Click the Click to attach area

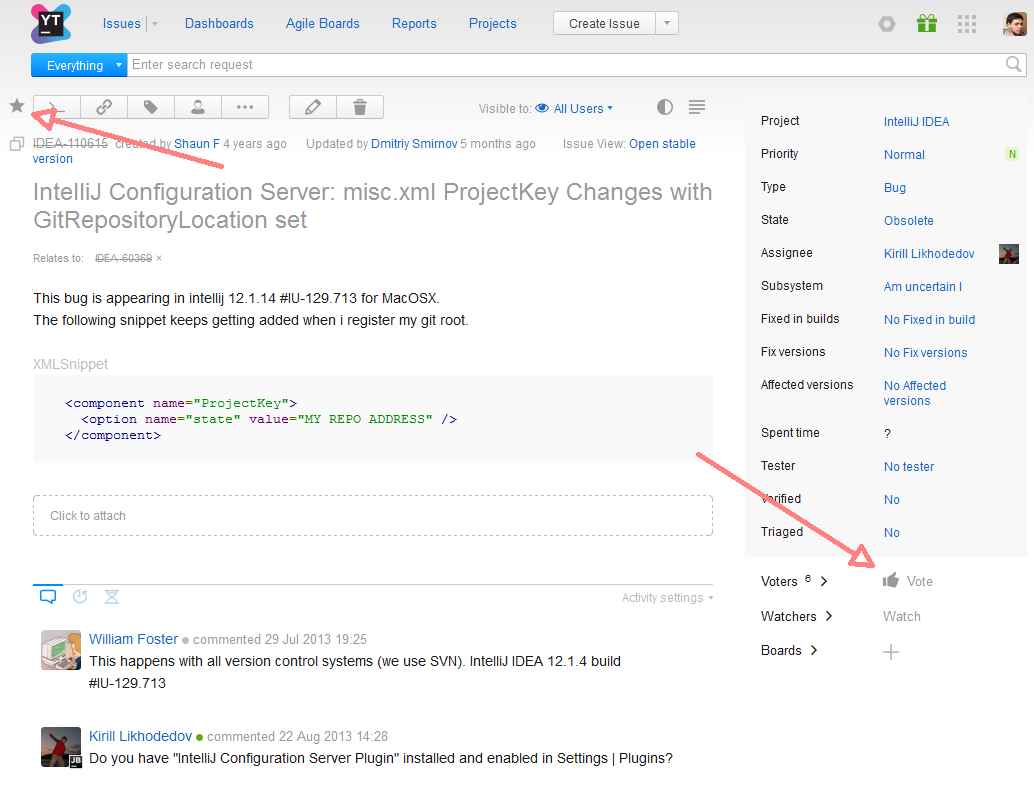click(x=373, y=516)
